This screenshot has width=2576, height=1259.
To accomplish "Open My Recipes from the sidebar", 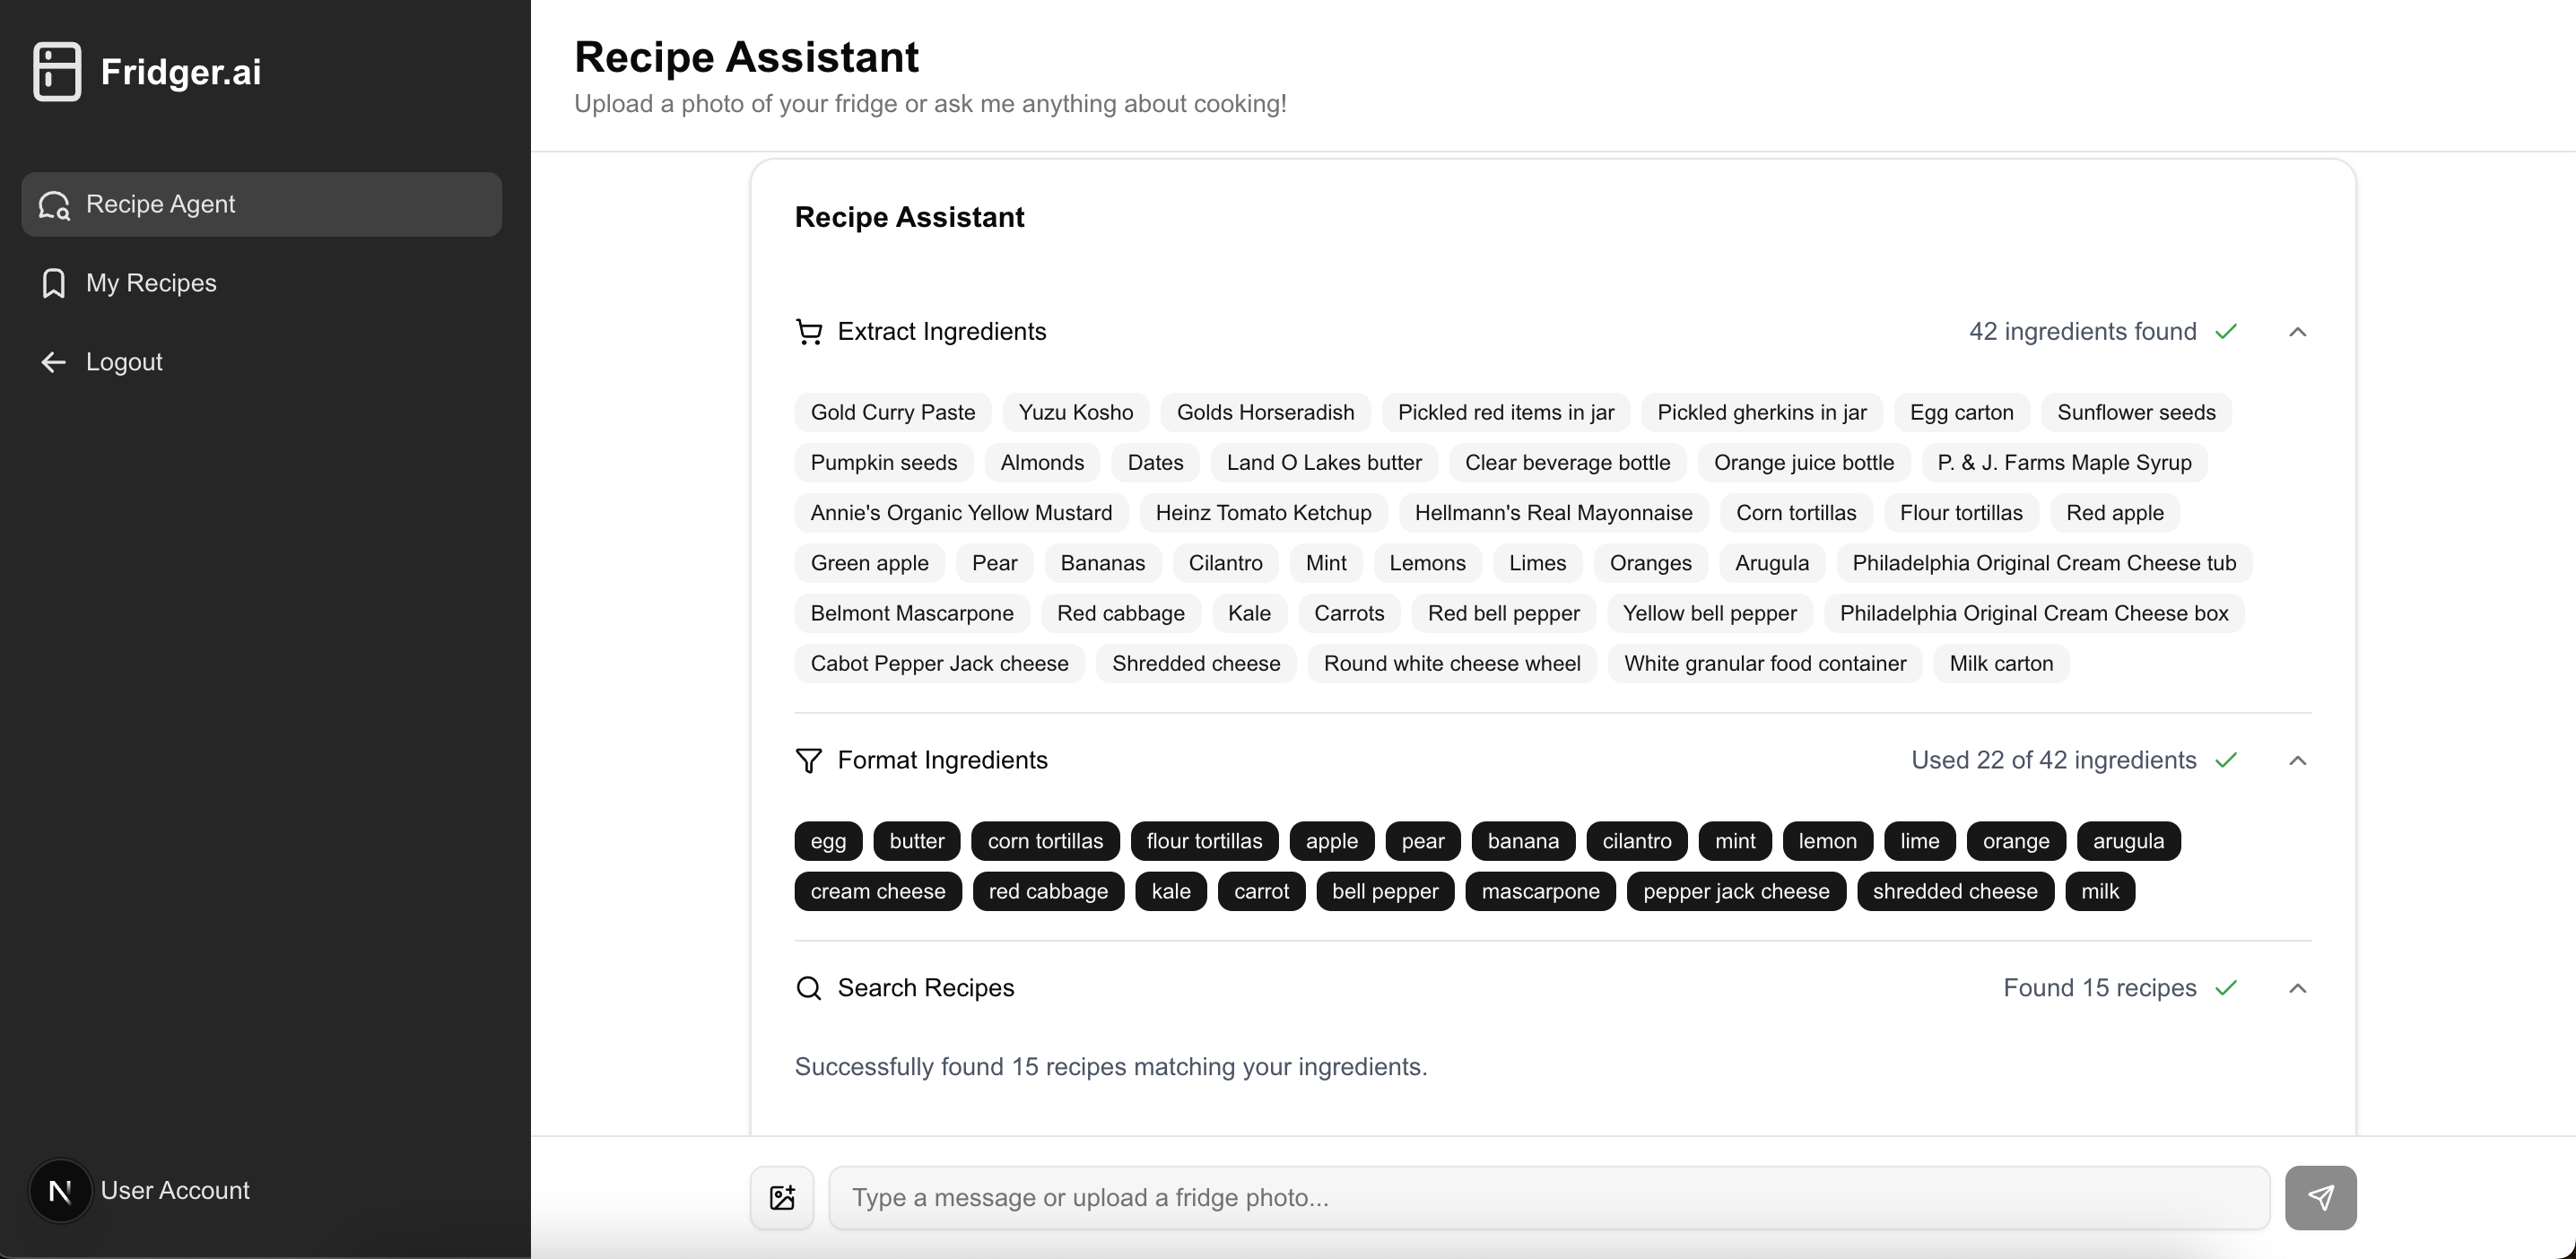I will click(x=151, y=283).
